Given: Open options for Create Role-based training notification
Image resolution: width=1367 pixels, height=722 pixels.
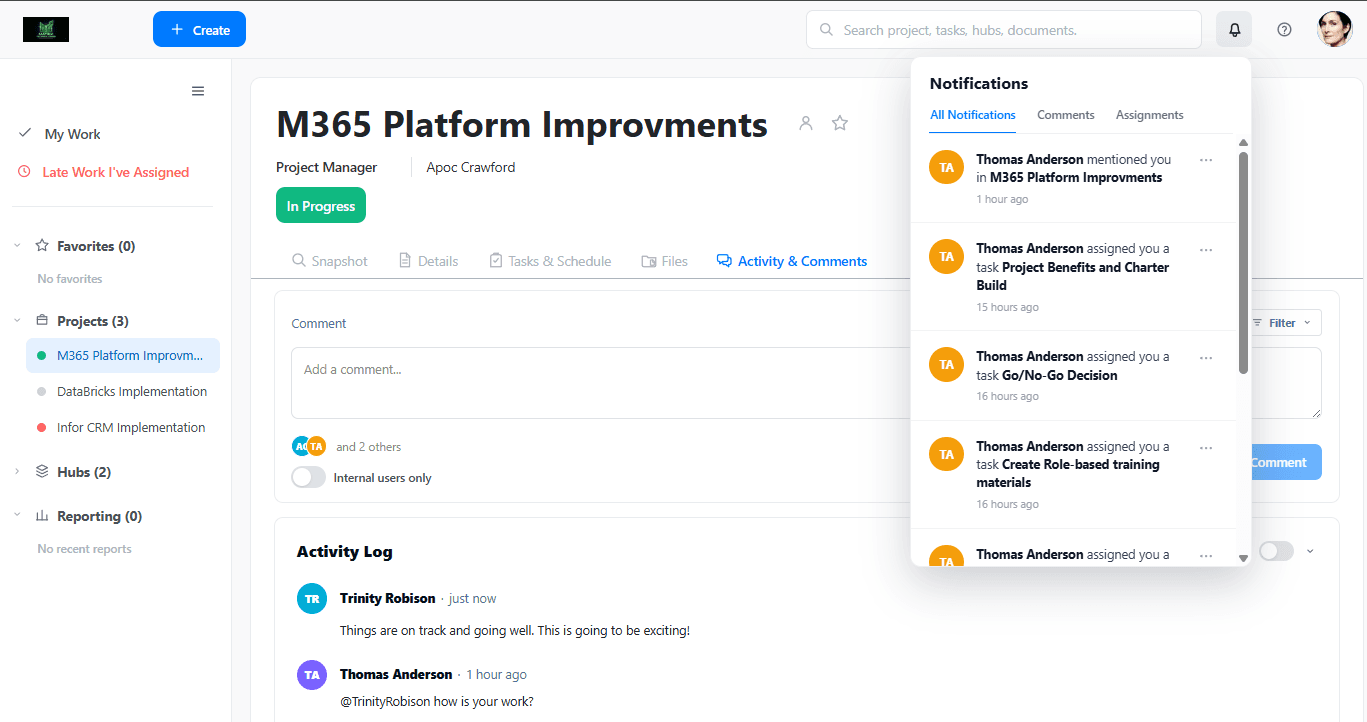Looking at the screenshot, I should point(1206,448).
